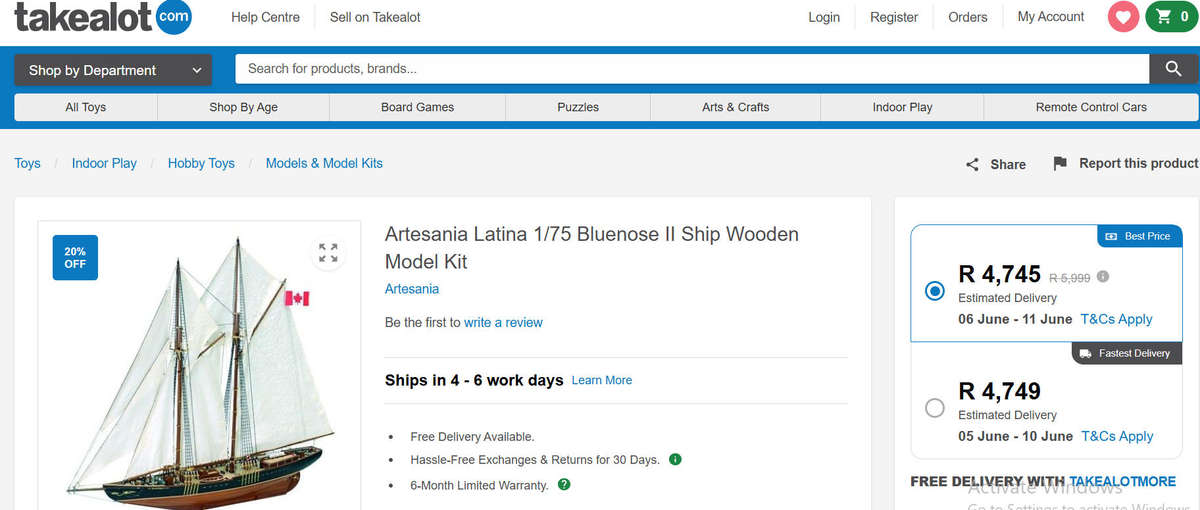Open the wishlist heart icon
The image size is (1200, 510).
[1123, 17]
